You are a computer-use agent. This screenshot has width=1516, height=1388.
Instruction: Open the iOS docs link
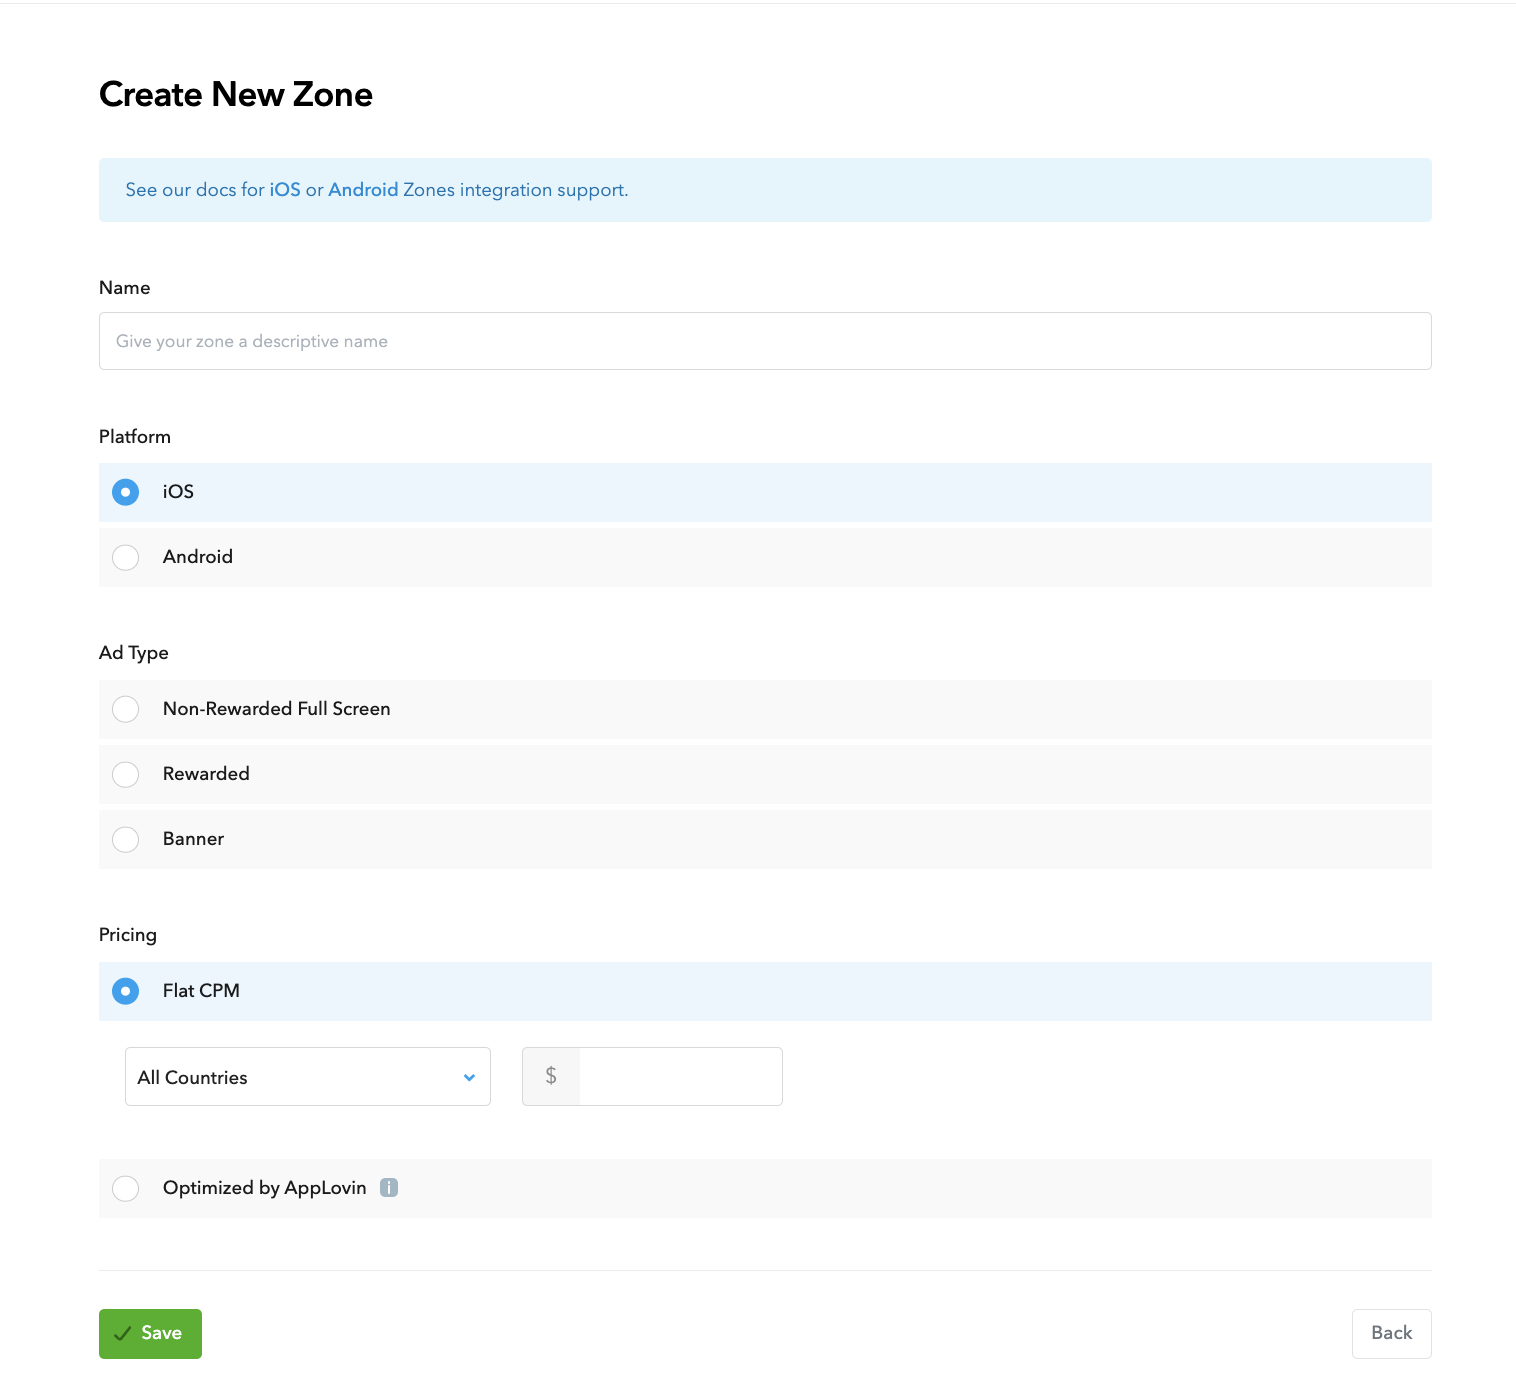click(x=285, y=190)
